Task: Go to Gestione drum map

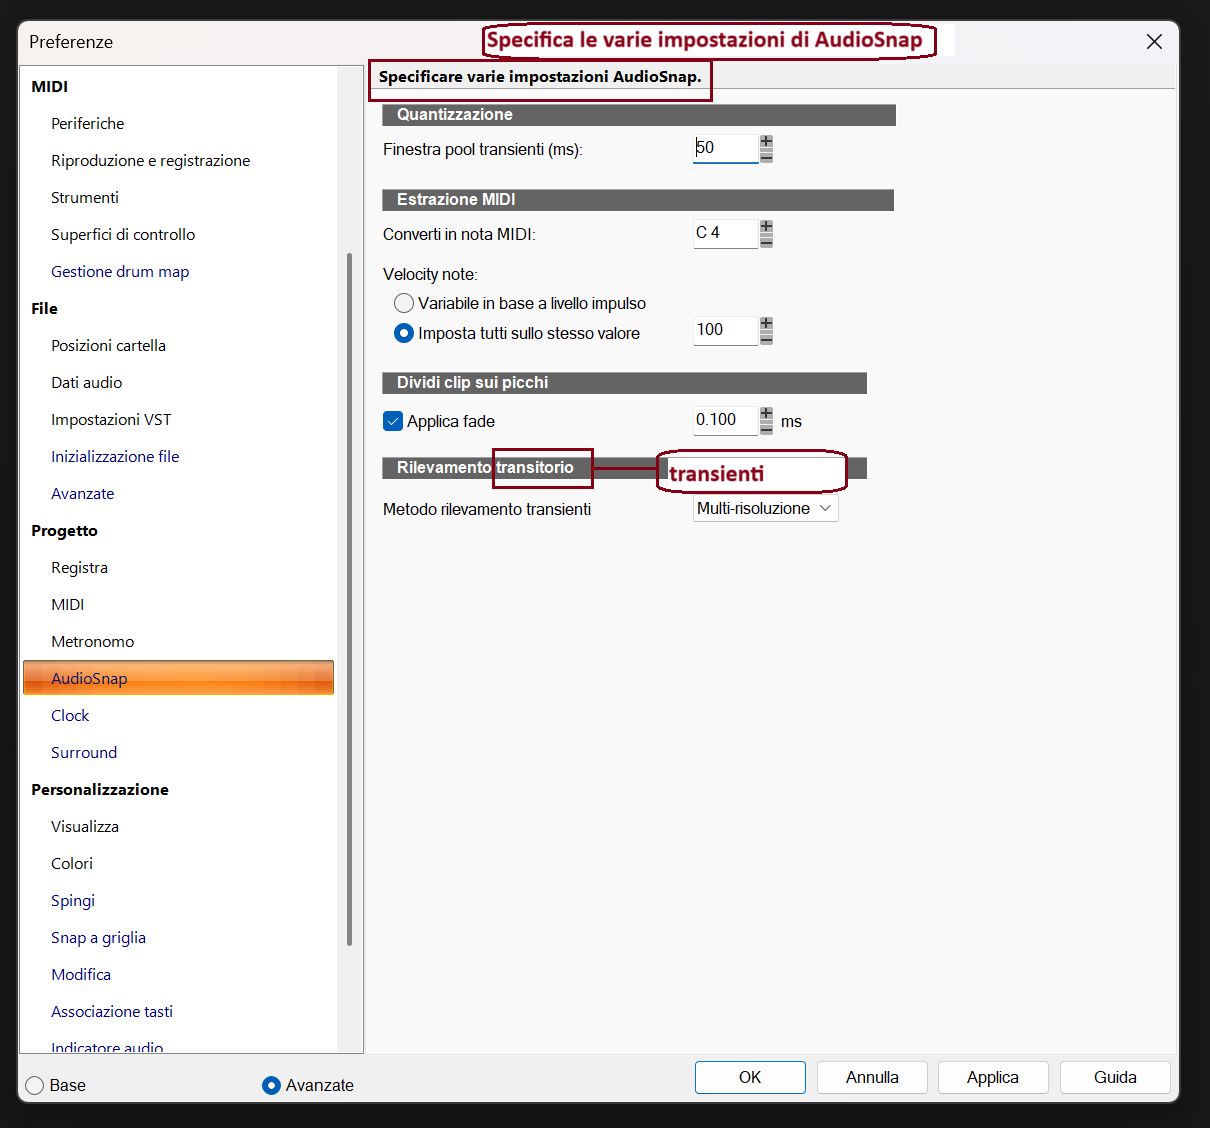Action: [x=120, y=271]
